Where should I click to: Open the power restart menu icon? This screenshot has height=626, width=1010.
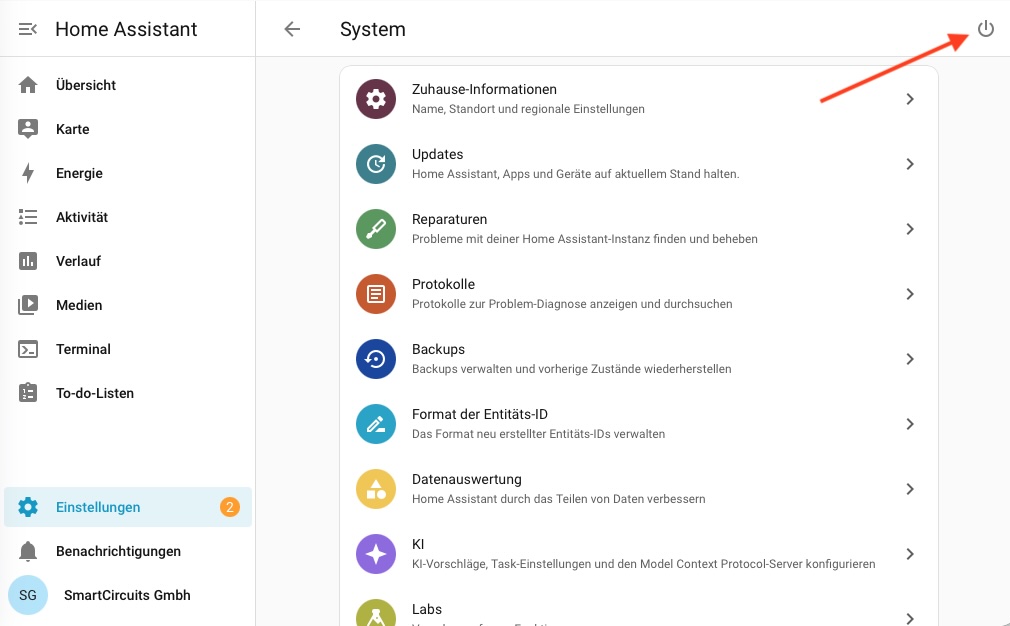(x=986, y=29)
